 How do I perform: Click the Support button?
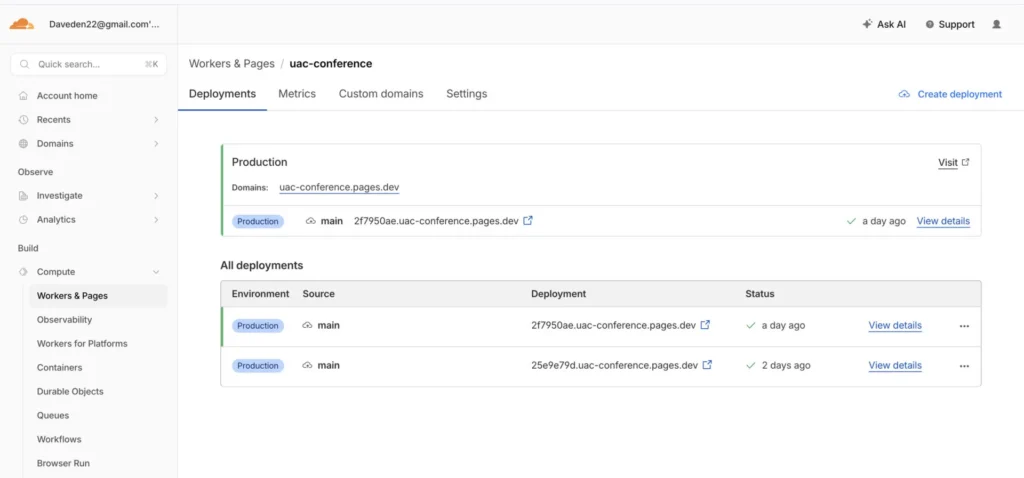point(950,24)
